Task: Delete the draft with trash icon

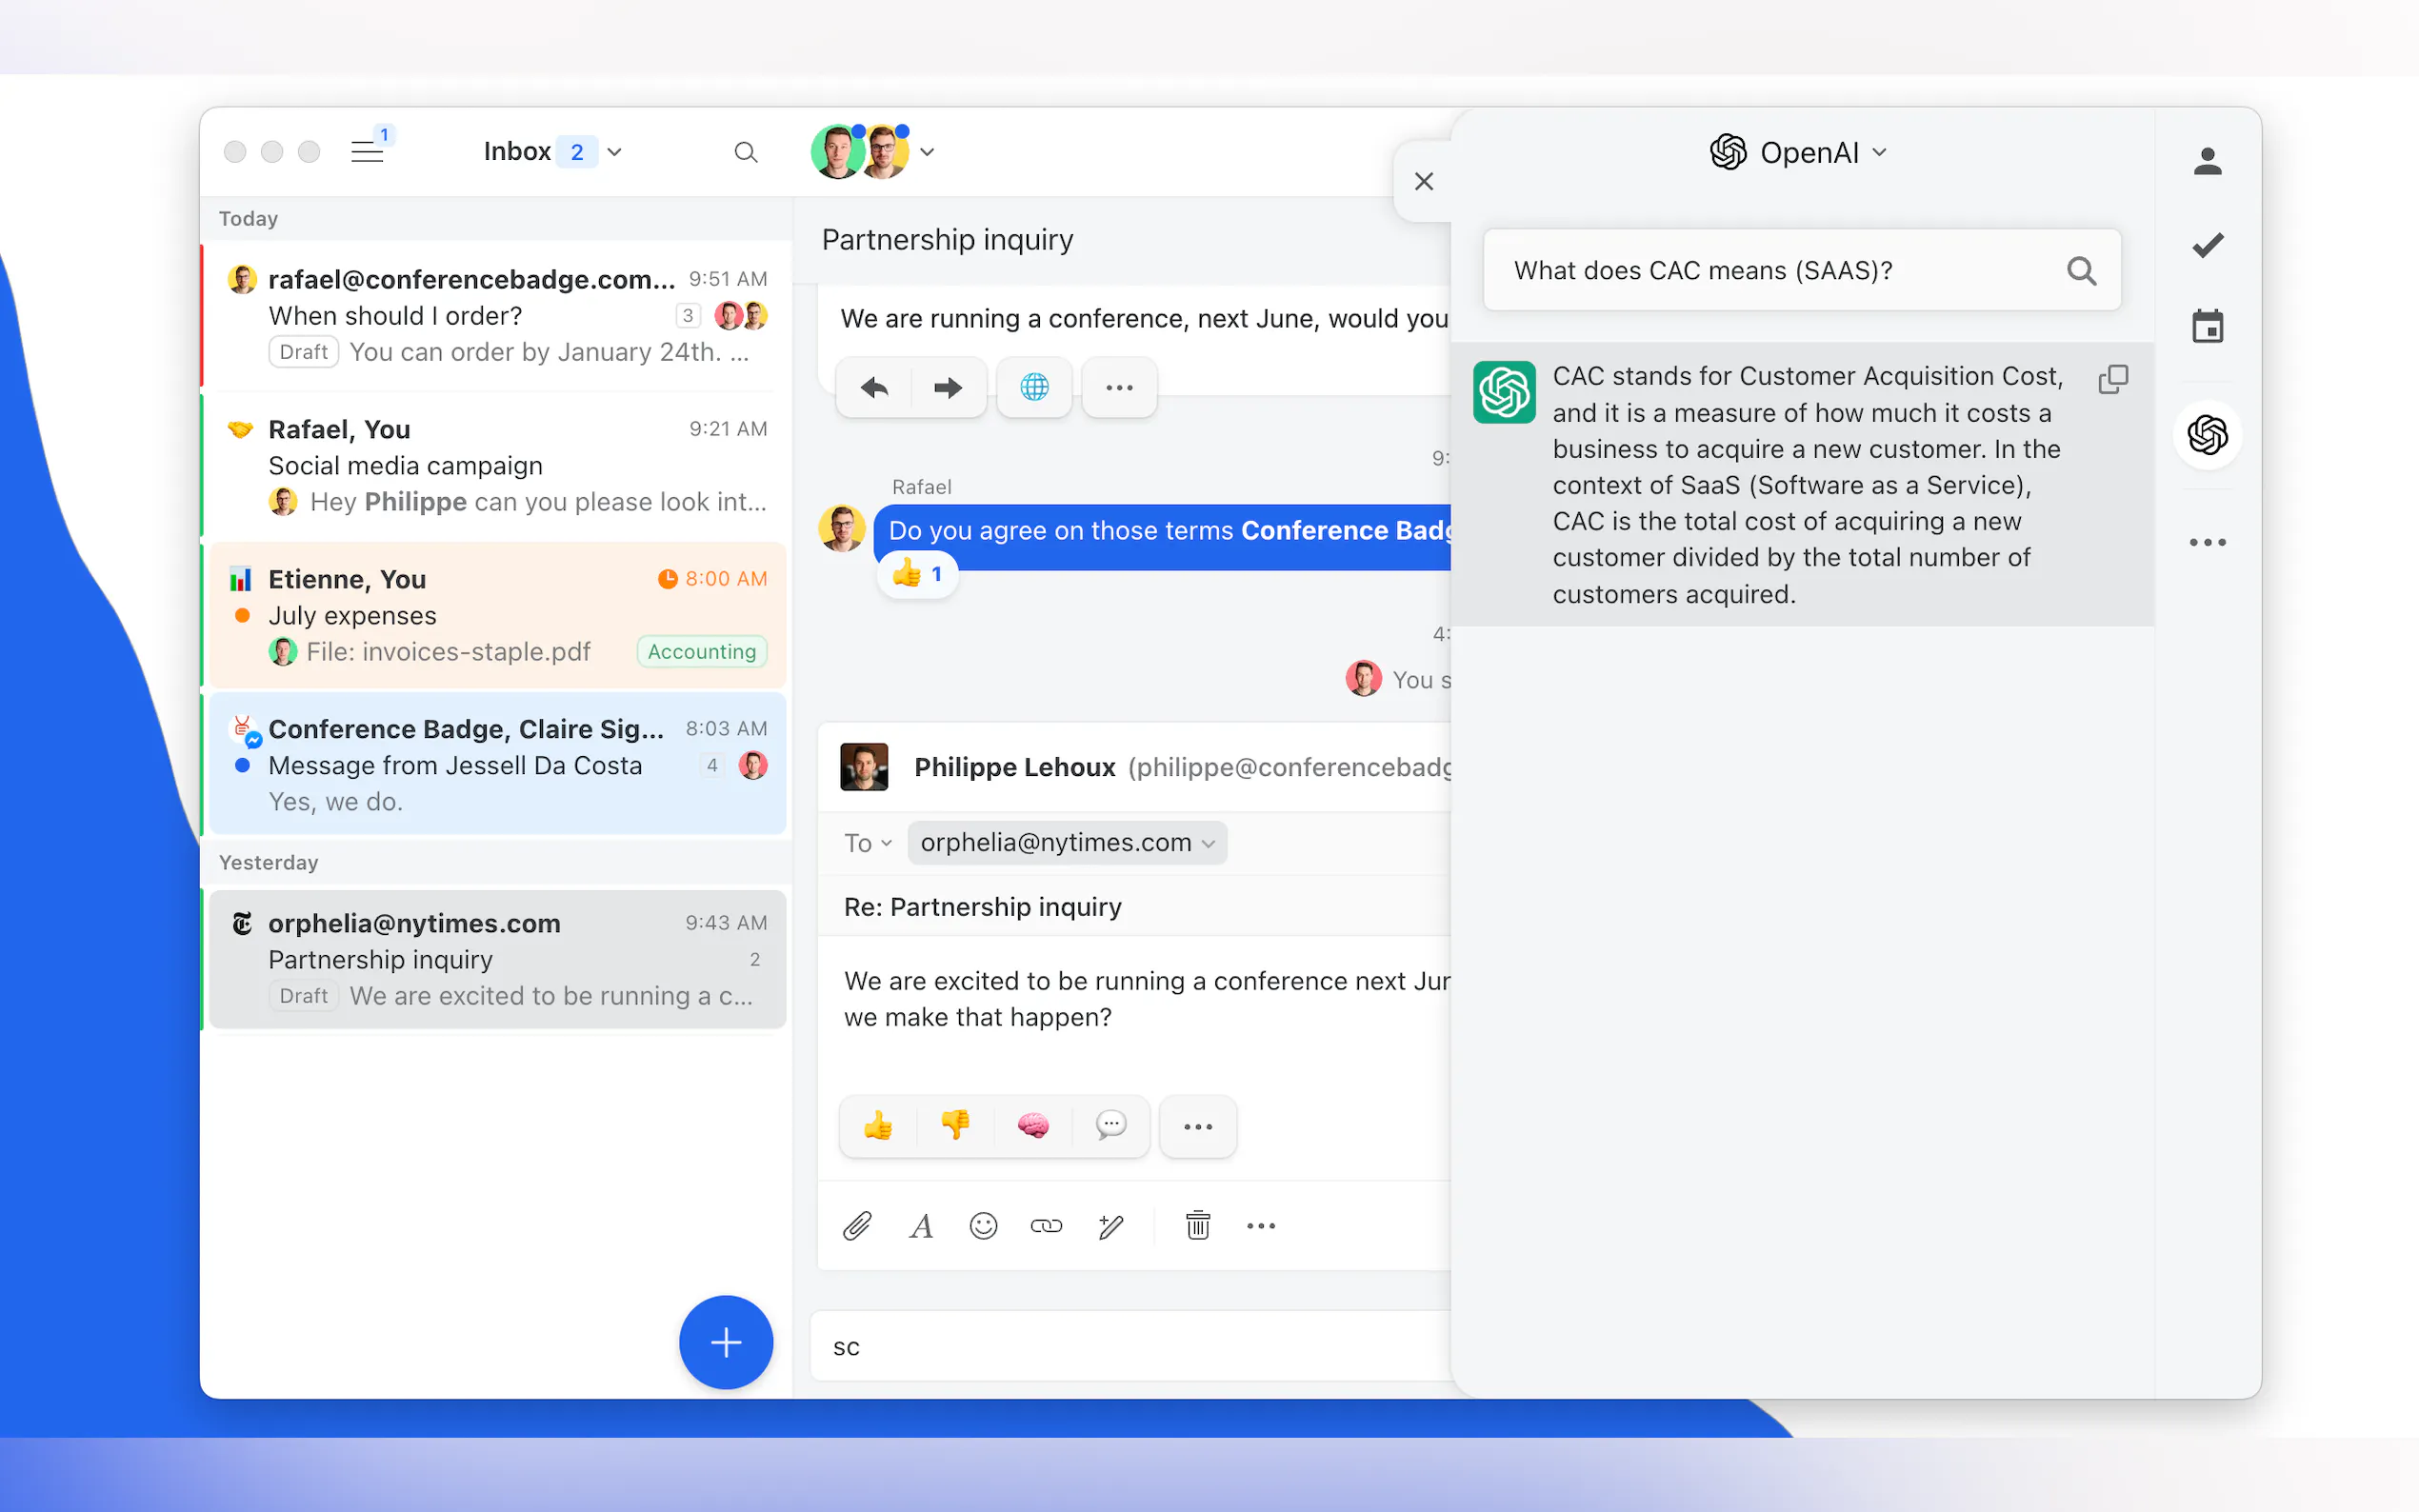Action: click(x=1197, y=1226)
